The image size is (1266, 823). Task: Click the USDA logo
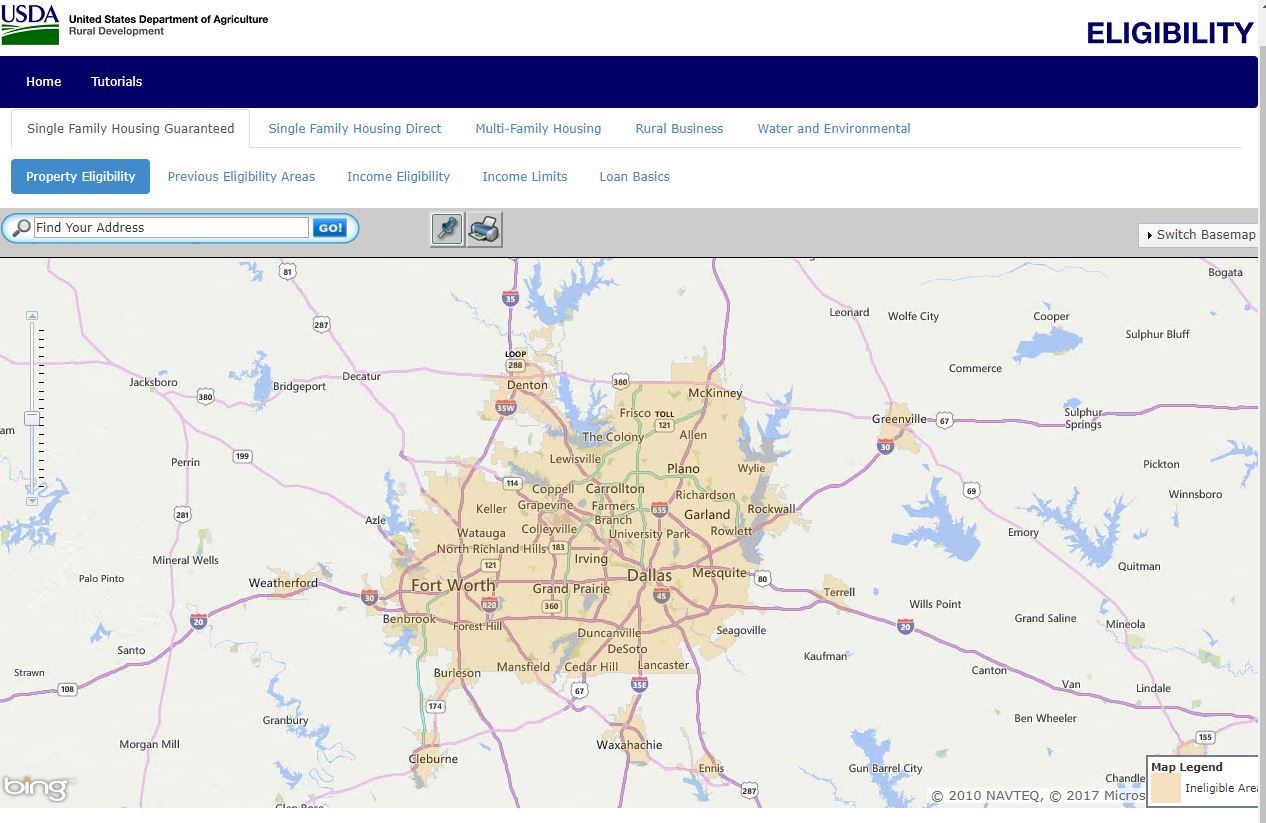(30, 24)
